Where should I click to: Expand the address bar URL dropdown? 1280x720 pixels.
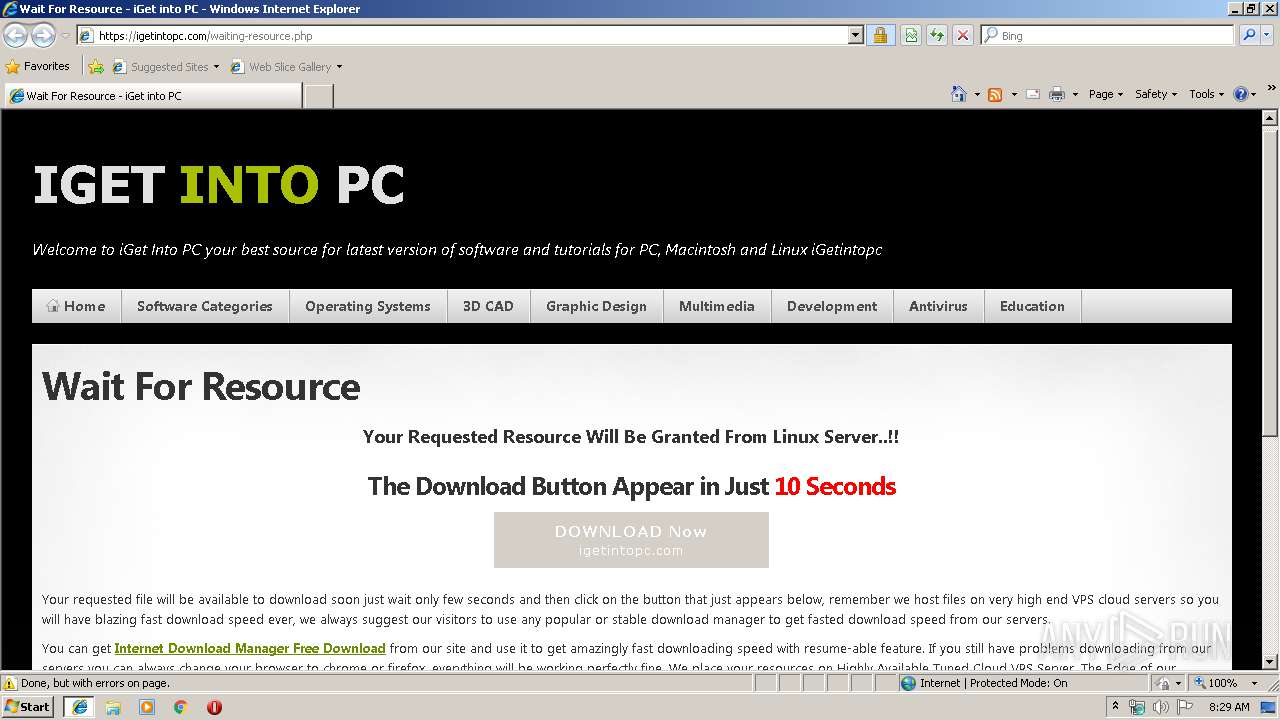tap(855, 35)
